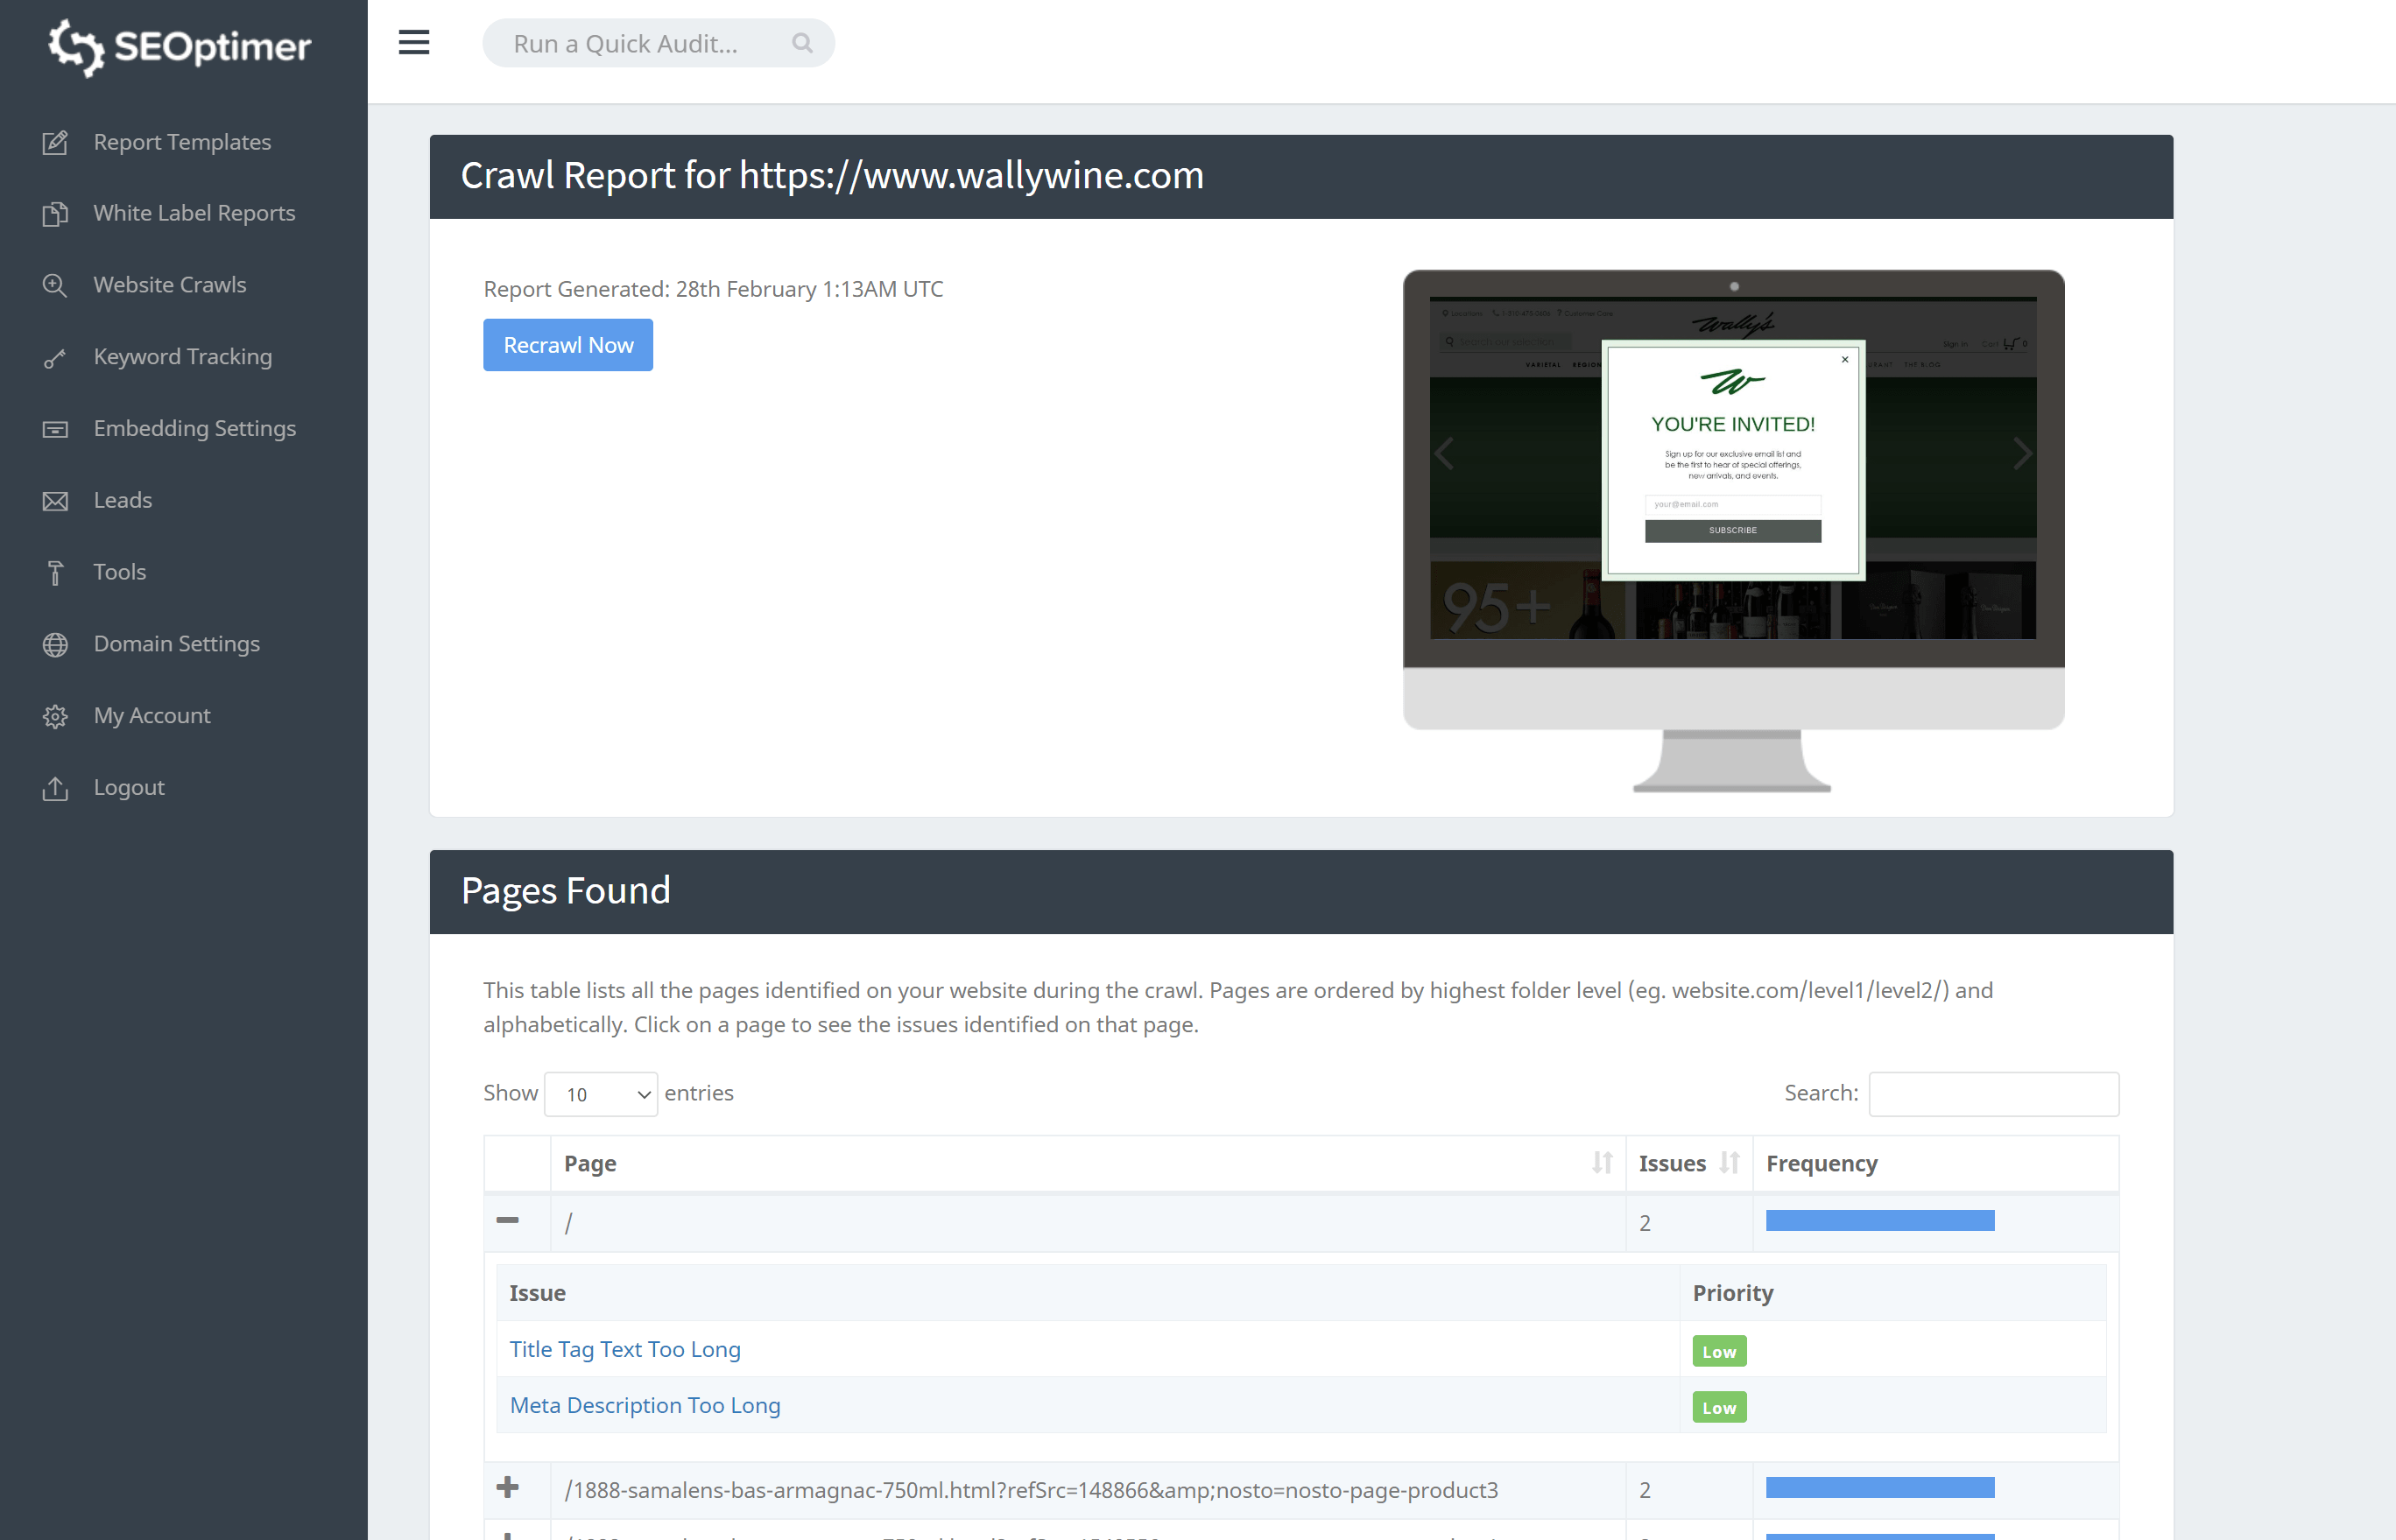Image resolution: width=2396 pixels, height=1540 pixels.
Task: Expand the product page crawl entry
Action: click(506, 1487)
